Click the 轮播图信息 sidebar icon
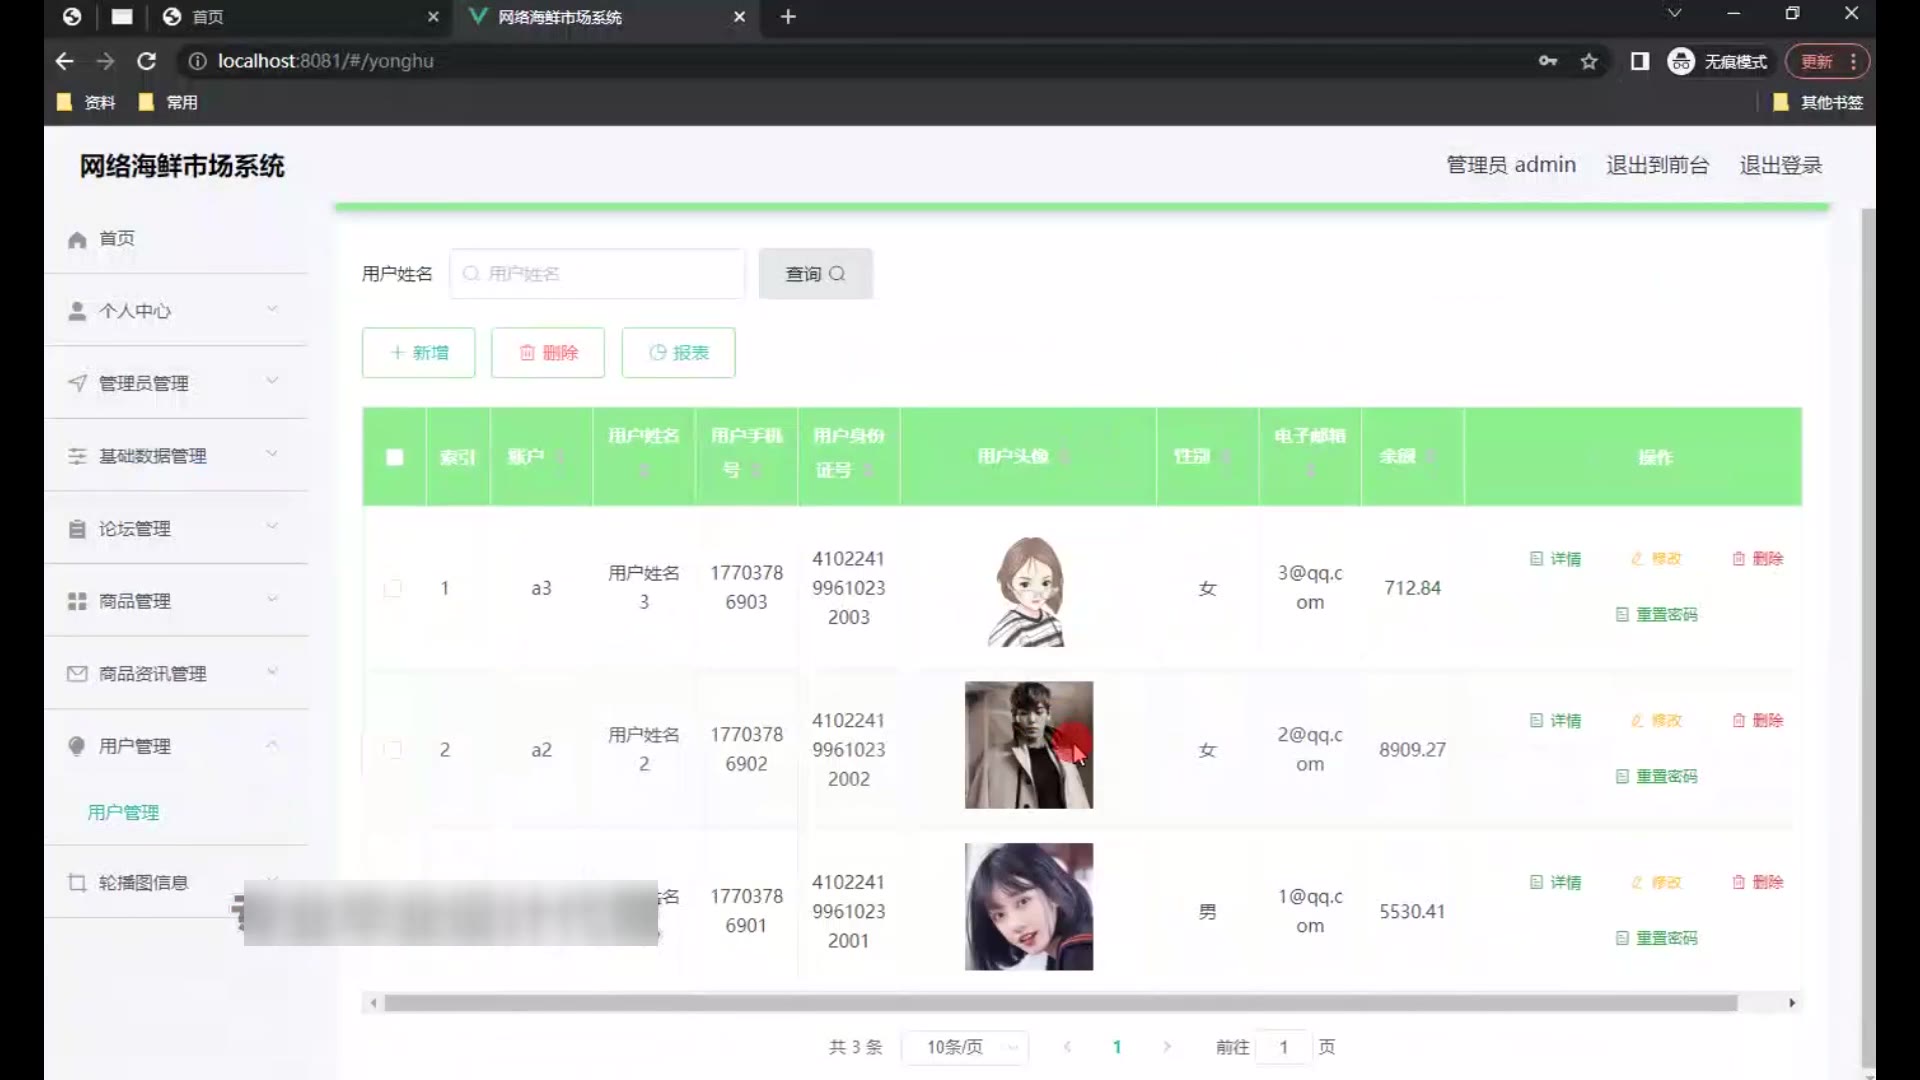 (x=77, y=883)
